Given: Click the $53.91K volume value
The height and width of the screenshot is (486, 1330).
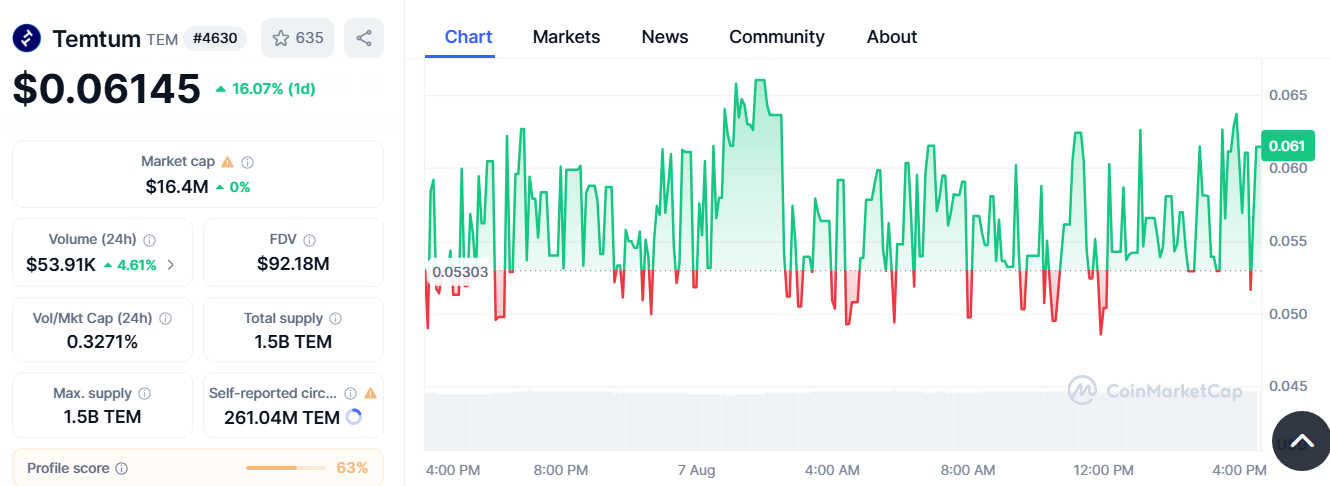Looking at the screenshot, I should (x=61, y=265).
